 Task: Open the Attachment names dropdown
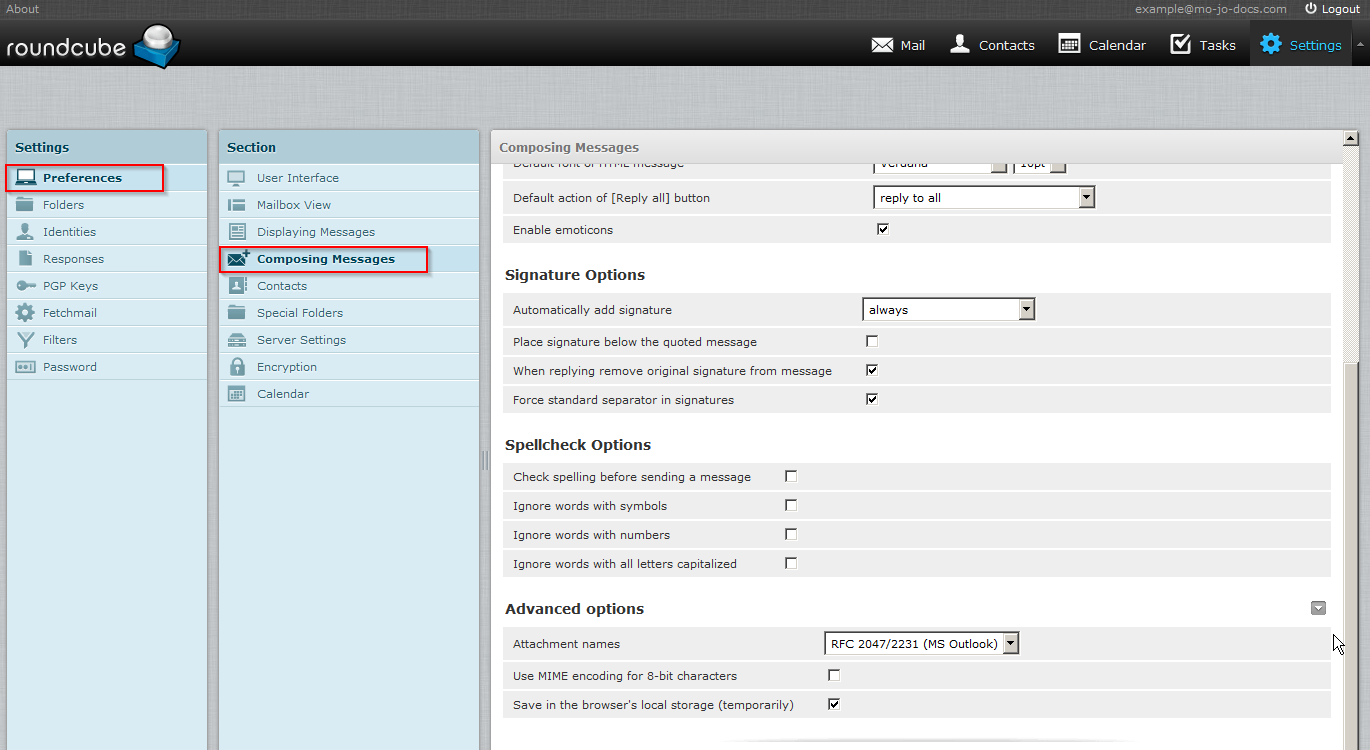coord(920,644)
